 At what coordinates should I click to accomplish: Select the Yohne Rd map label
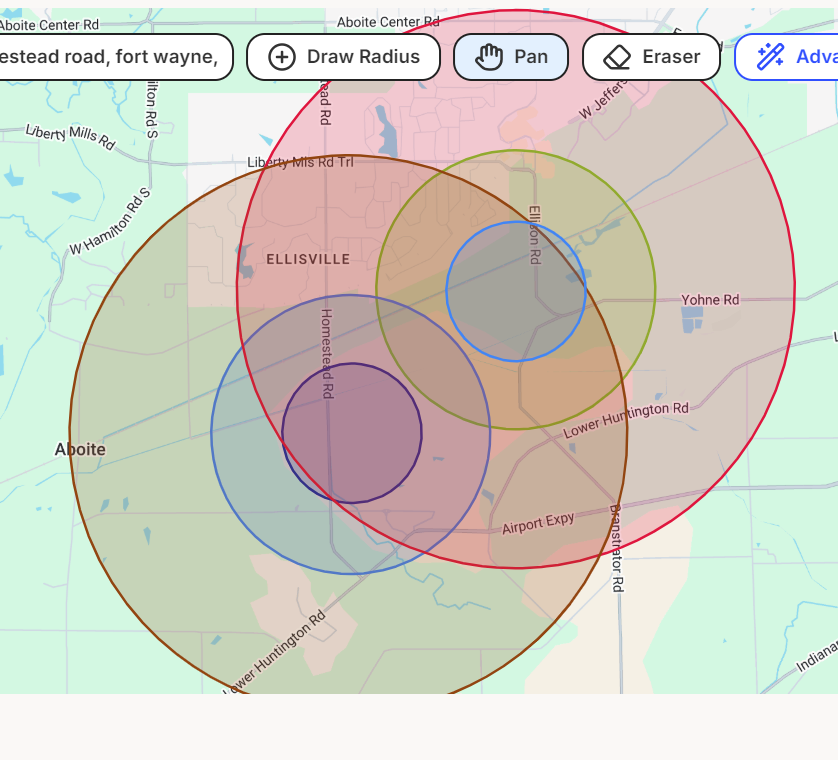710,300
